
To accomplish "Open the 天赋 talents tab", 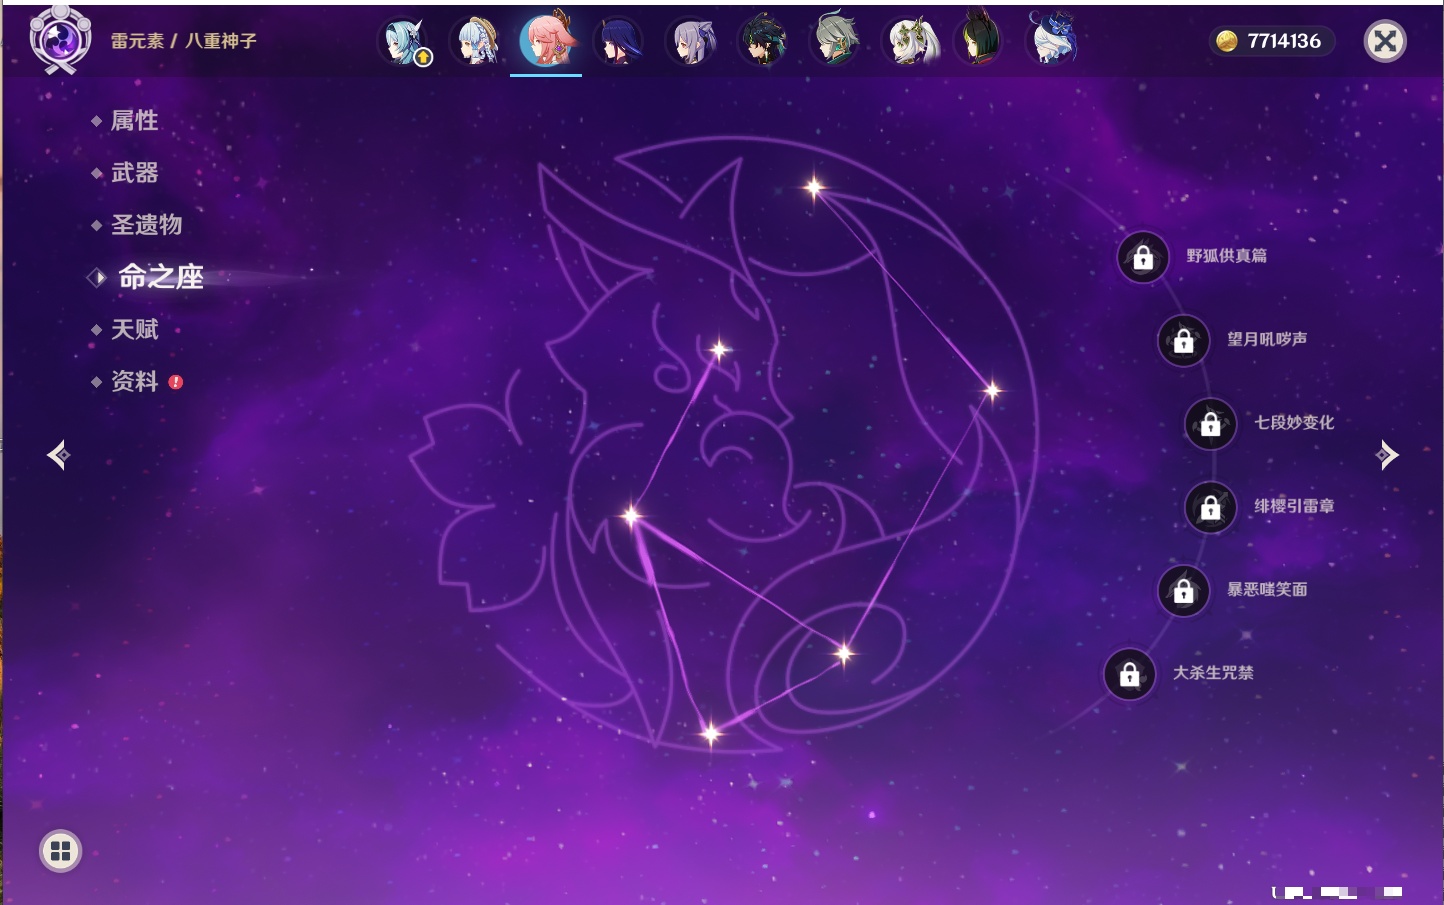I will pos(134,329).
